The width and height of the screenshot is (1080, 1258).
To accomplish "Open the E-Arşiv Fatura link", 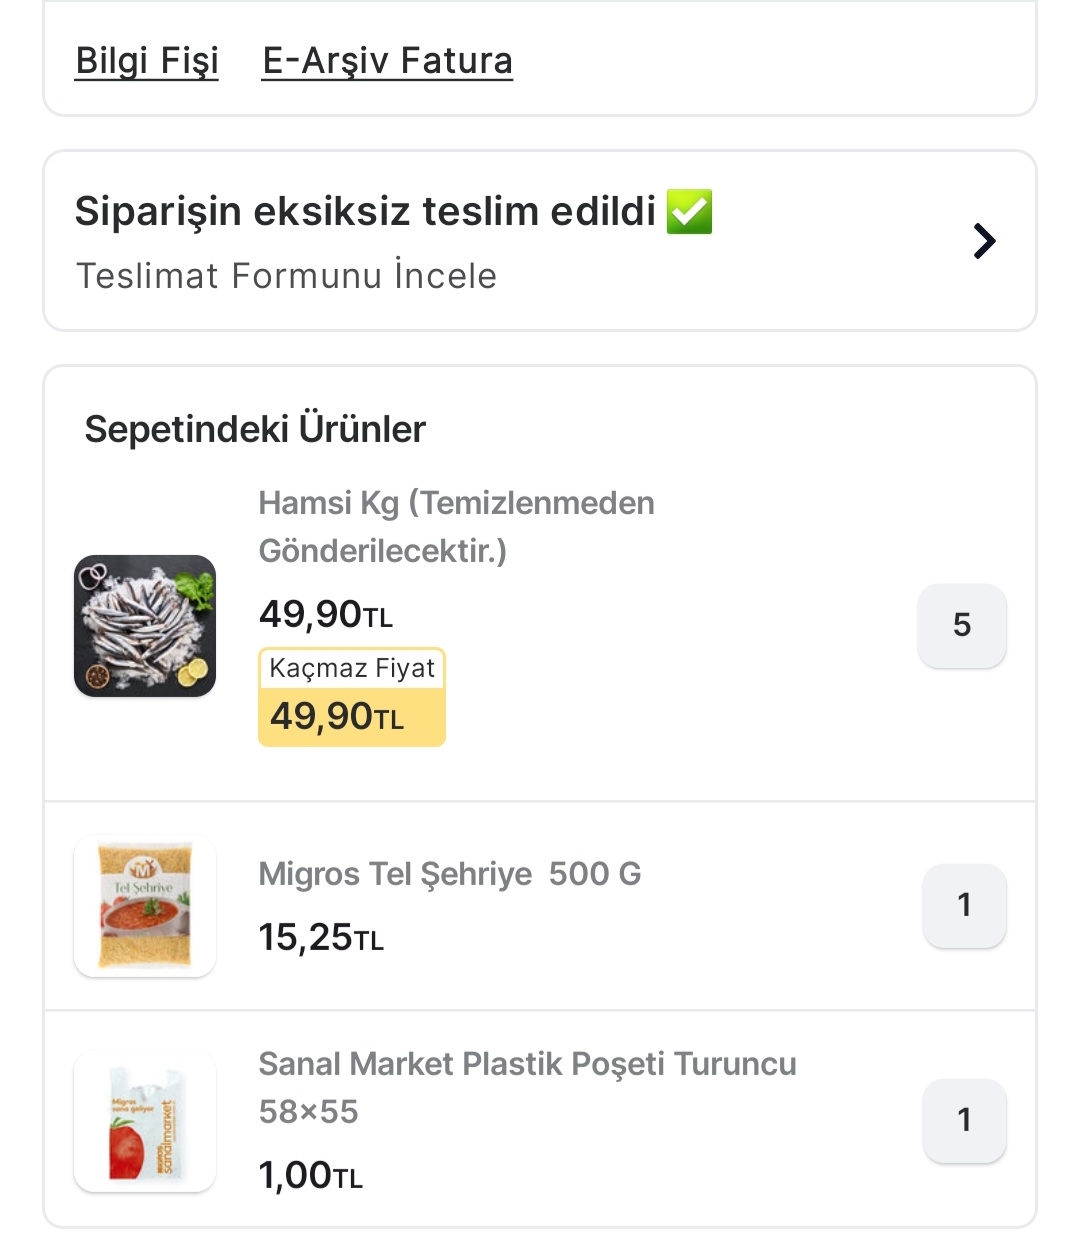I will coord(387,61).
